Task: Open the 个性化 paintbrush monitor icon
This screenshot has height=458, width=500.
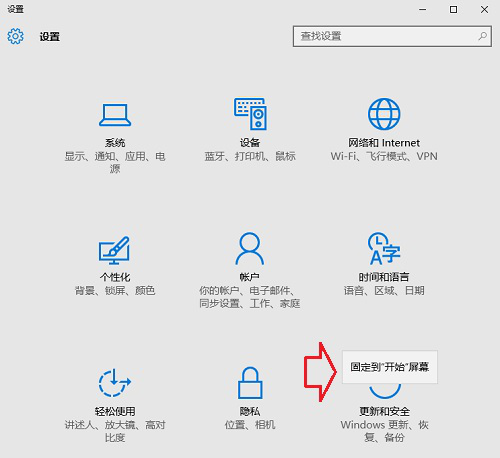Action: tap(114, 250)
